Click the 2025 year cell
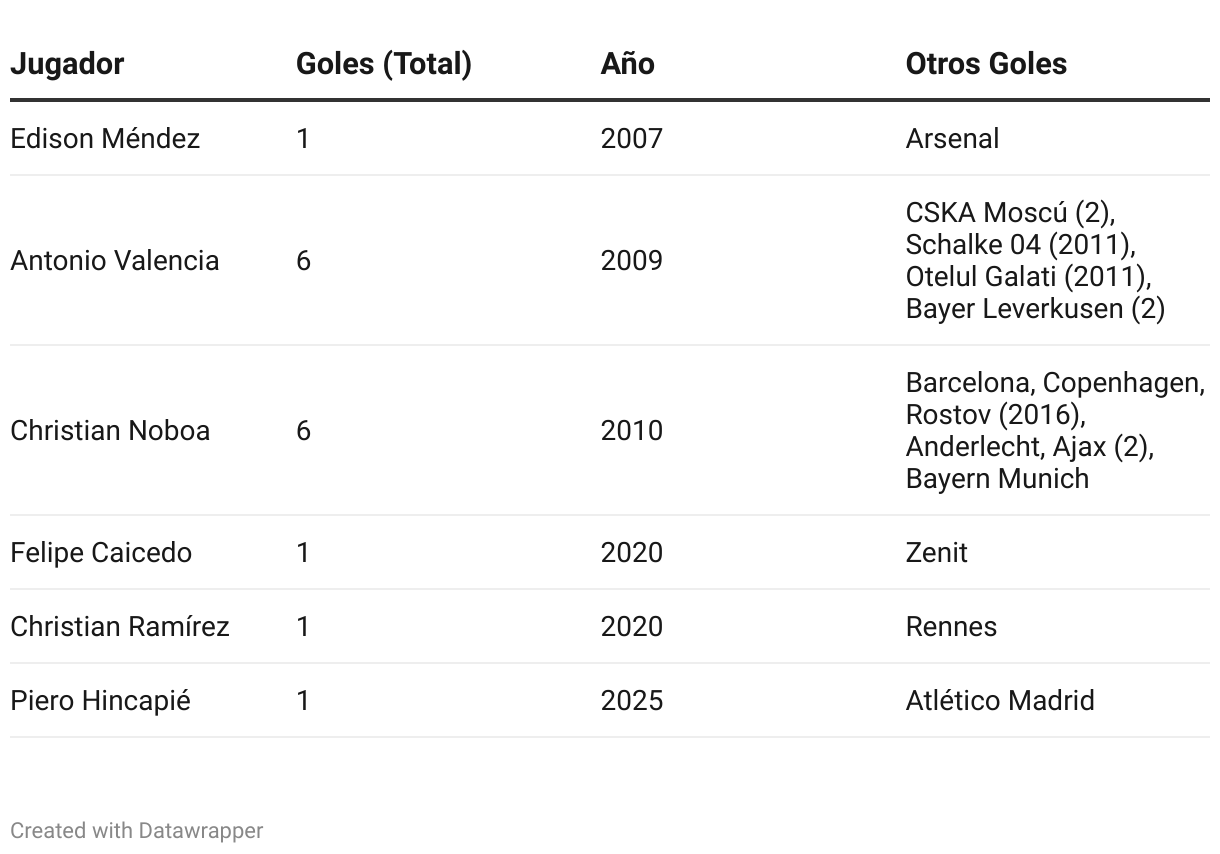Screen dimensions: 1220x854 [x=631, y=700]
